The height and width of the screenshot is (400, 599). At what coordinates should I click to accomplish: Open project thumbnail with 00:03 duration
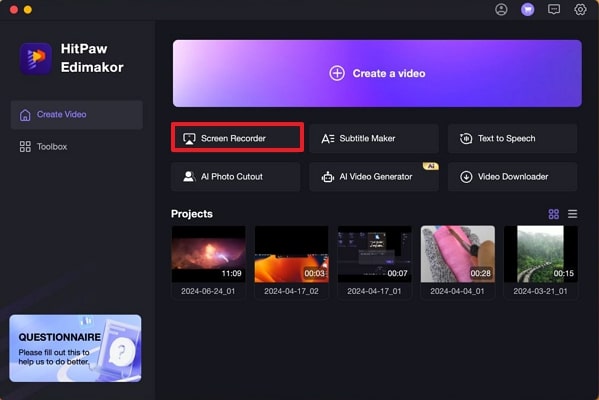(291, 254)
